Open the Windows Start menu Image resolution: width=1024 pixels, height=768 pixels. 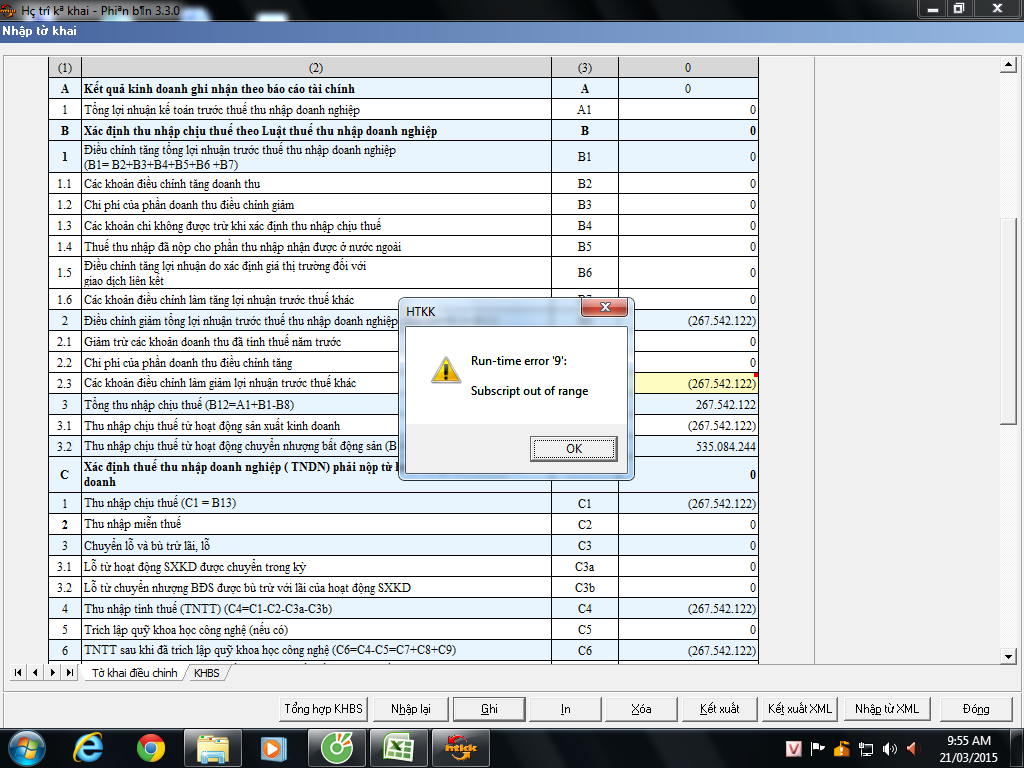pos(25,747)
